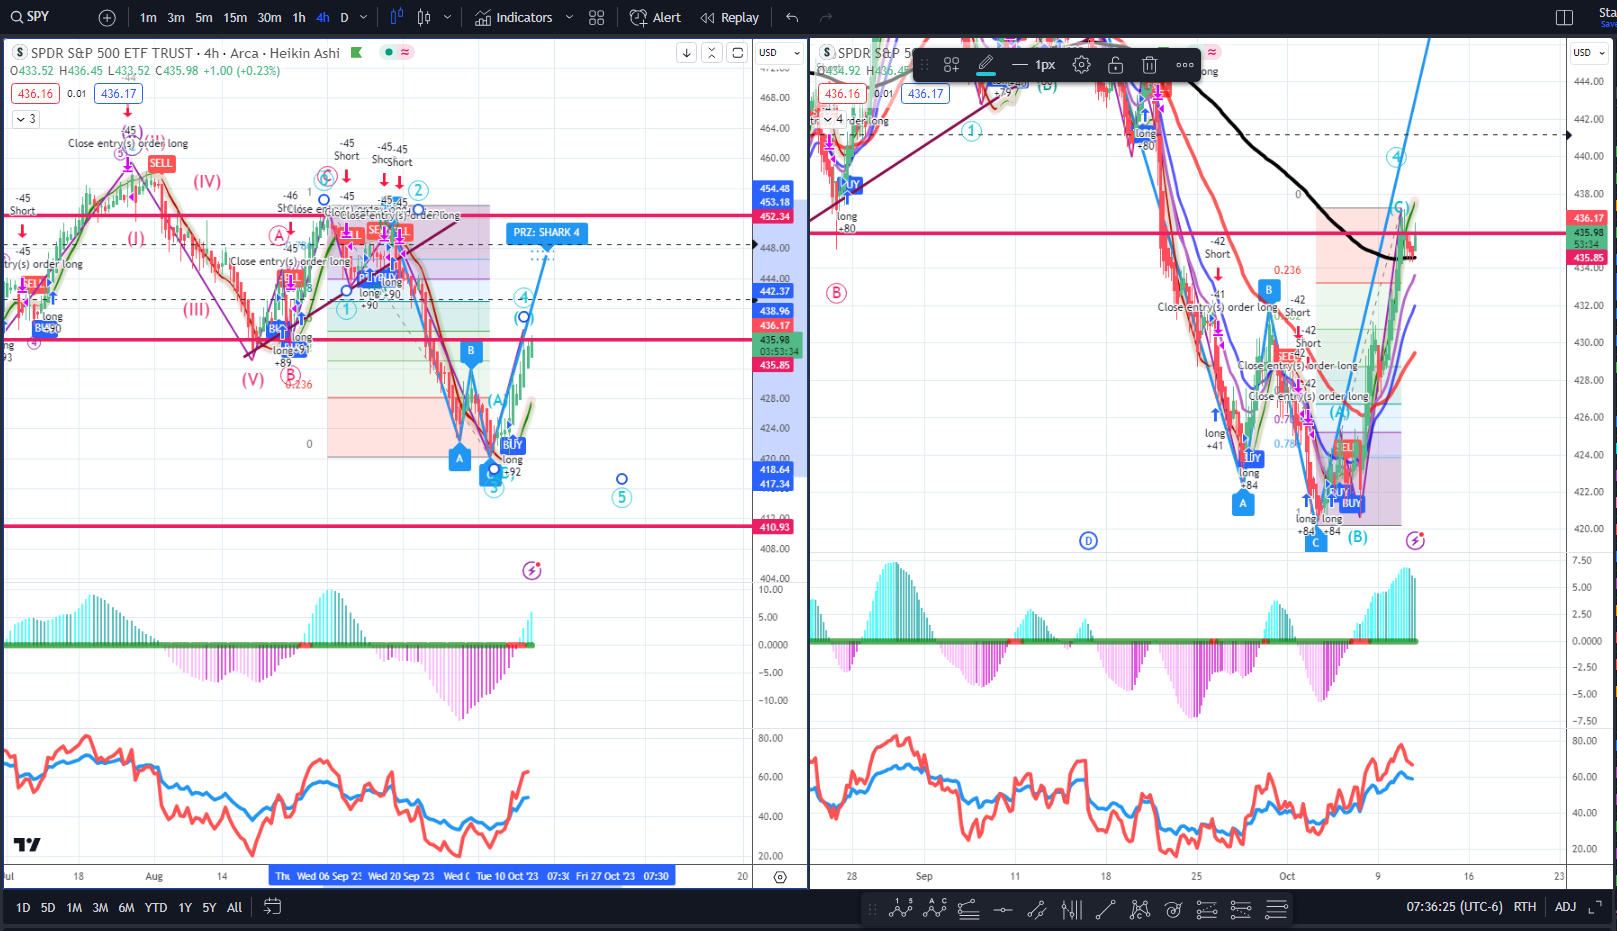Click the undo arrow
The image size is (1617, 931).
(x=792, y=17)
